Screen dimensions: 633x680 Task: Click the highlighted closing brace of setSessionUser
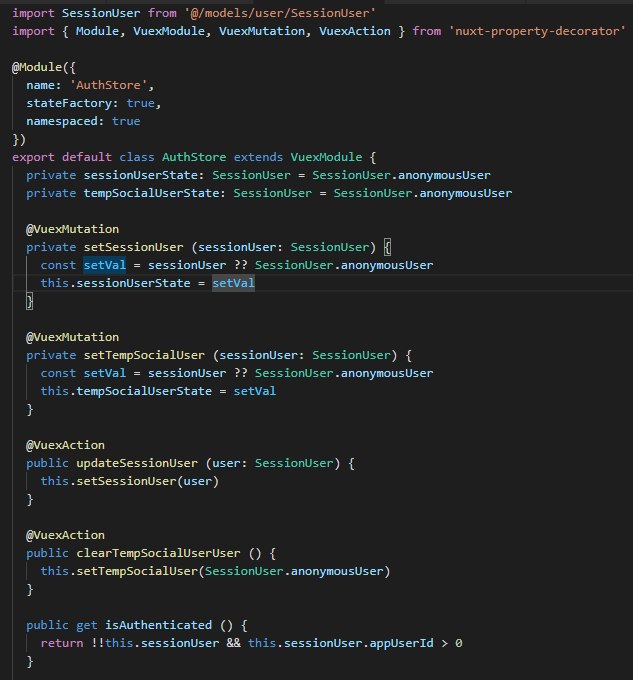(29, 301)
